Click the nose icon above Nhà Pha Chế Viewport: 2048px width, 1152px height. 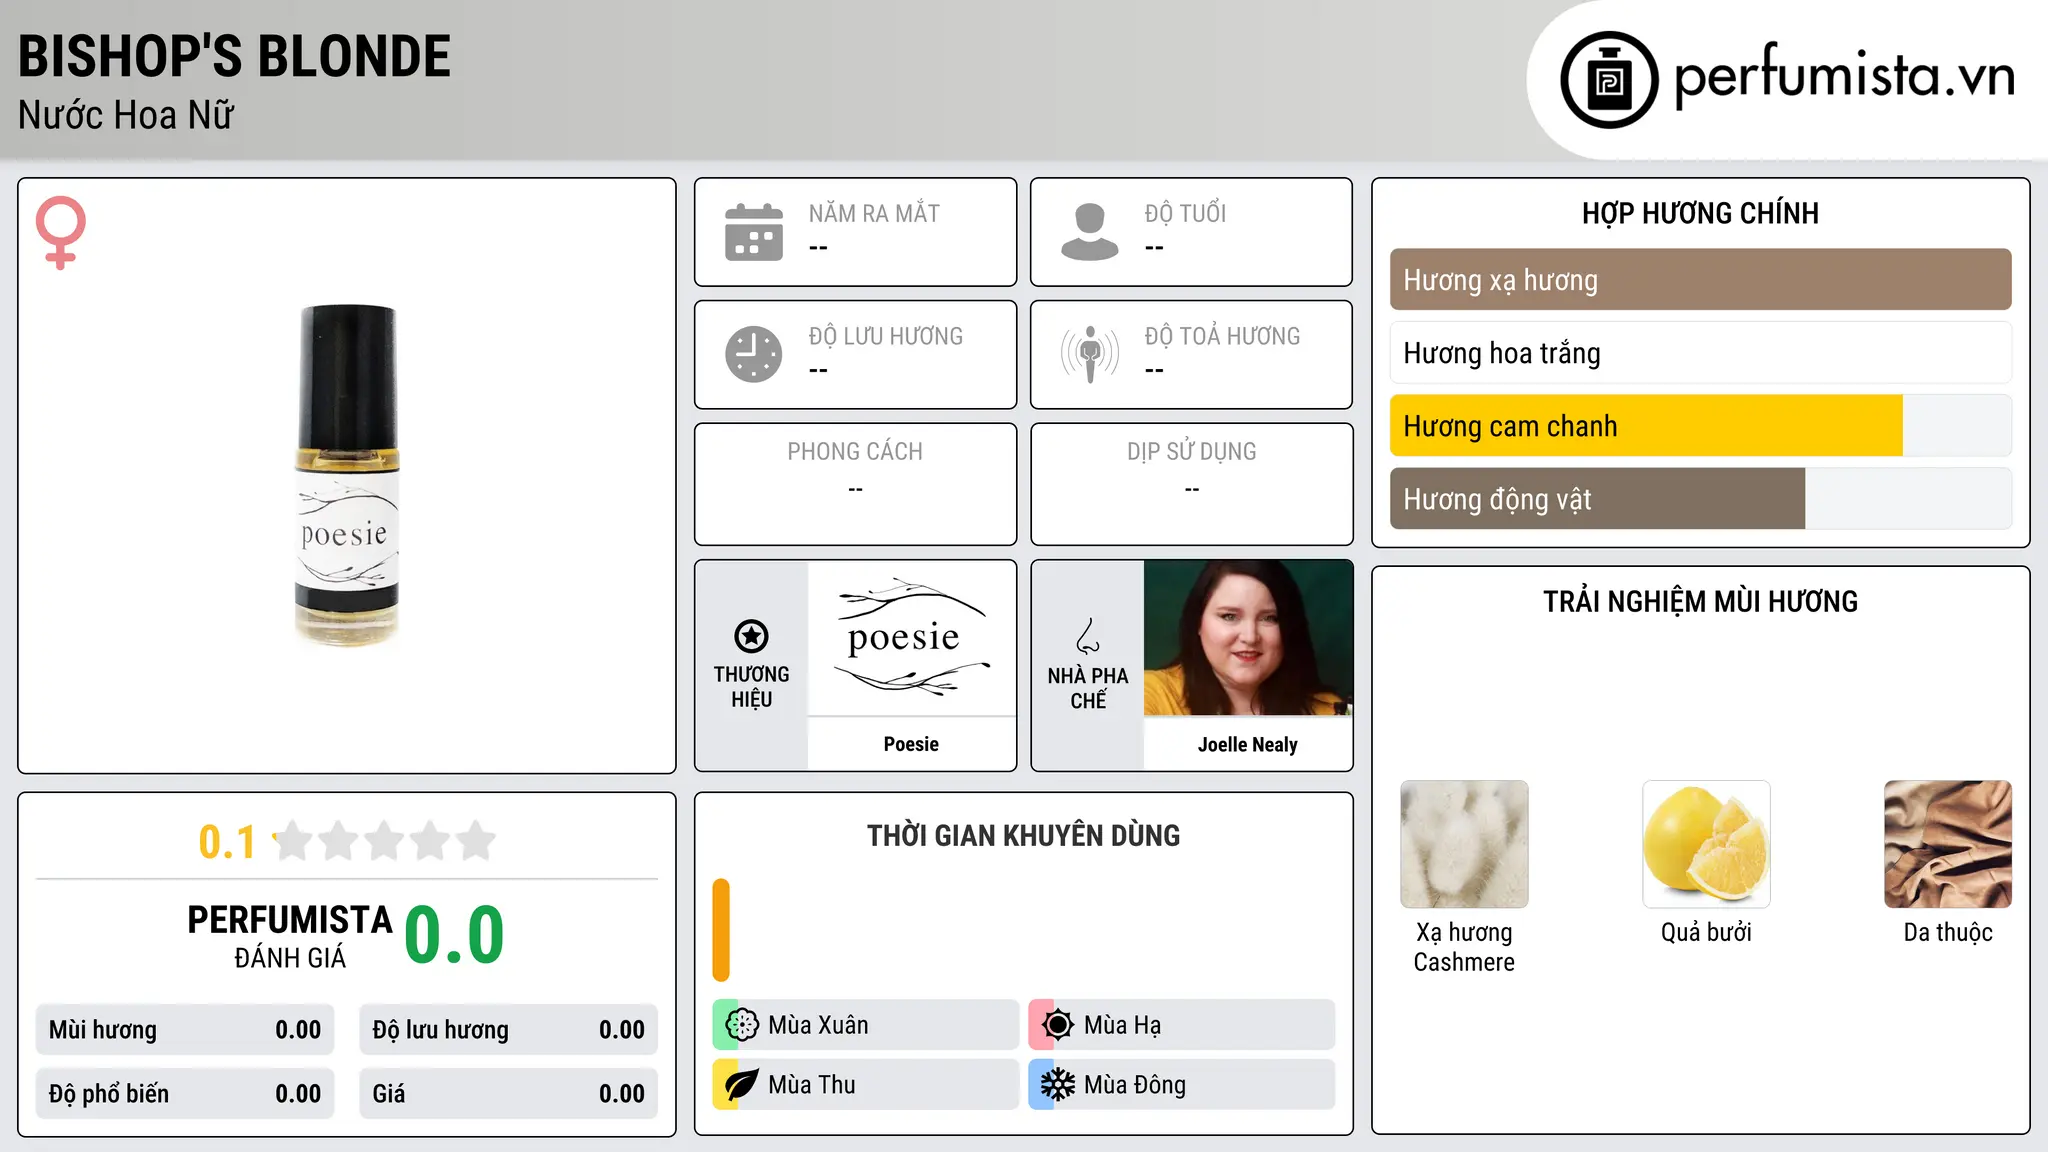[x=1088, y=636]
